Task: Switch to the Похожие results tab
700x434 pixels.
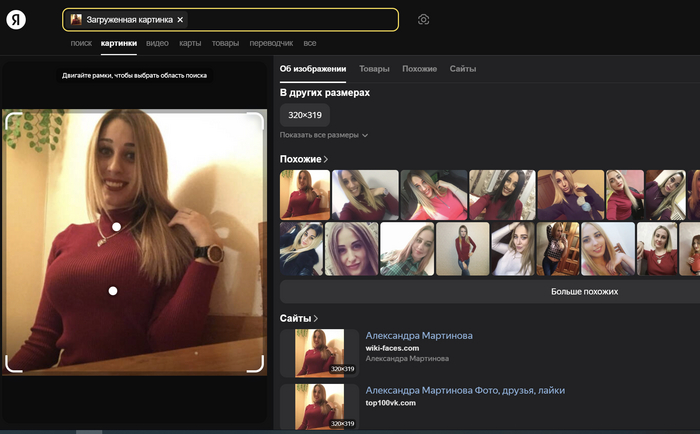Action: click(x=419, y=69)
